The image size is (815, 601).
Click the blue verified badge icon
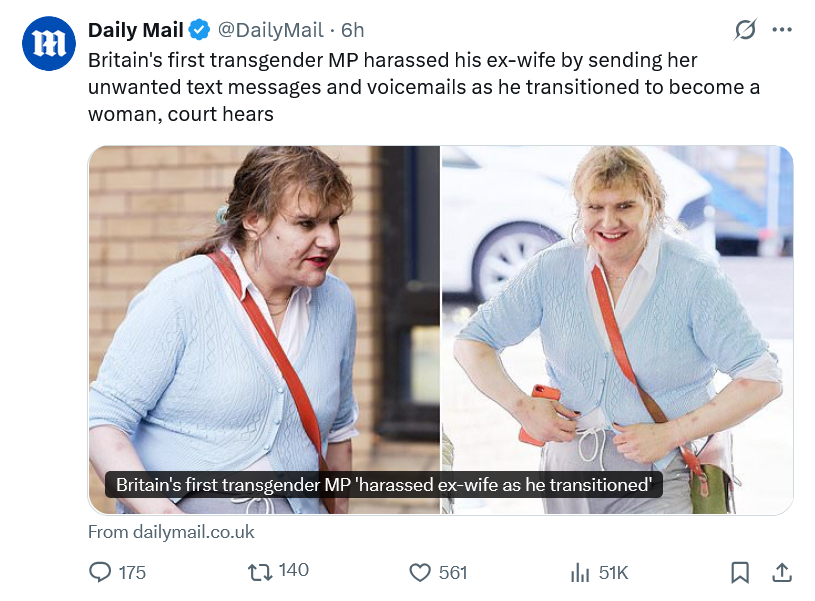(199, 30)
